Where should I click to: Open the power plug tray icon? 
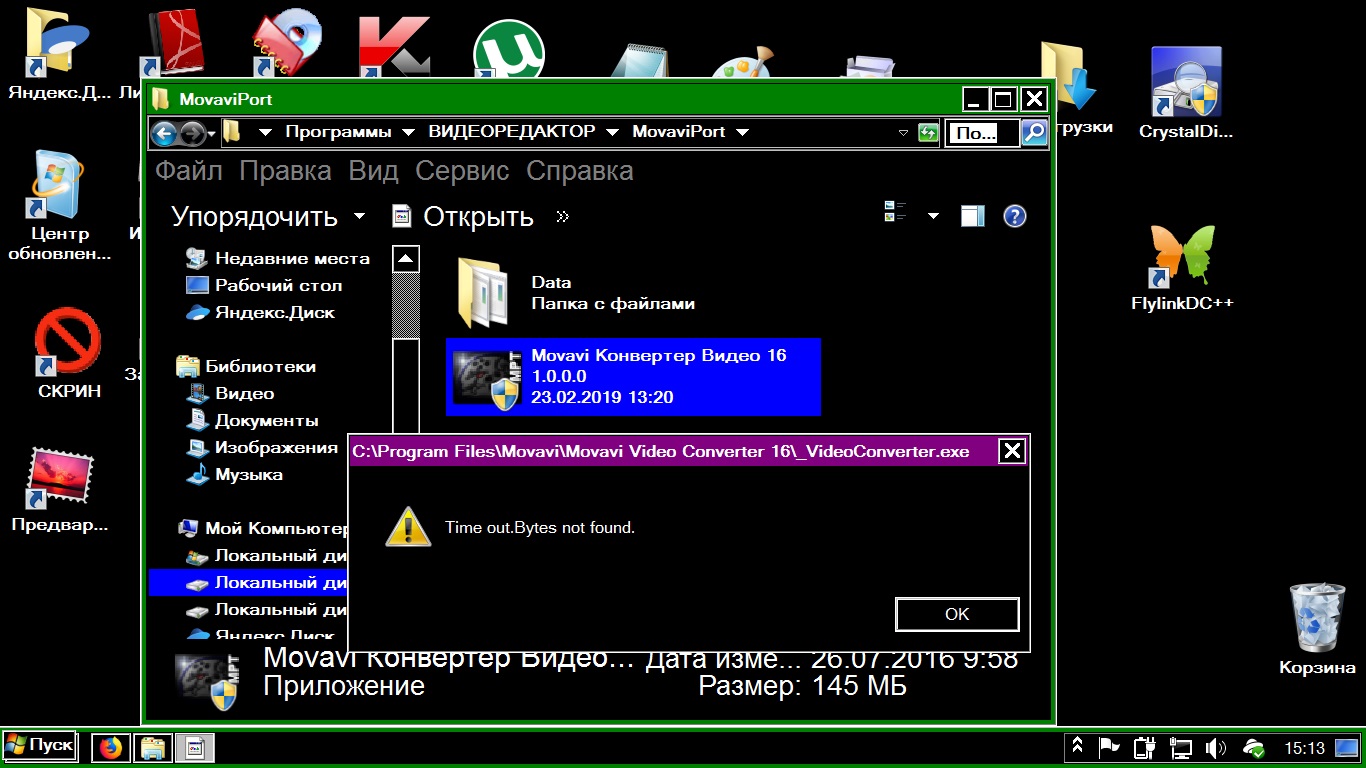1145,747
